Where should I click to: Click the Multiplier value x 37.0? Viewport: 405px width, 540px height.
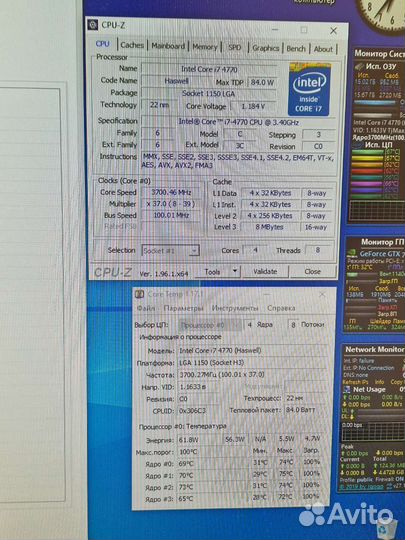pyautogui.click(x=171, y=204)
